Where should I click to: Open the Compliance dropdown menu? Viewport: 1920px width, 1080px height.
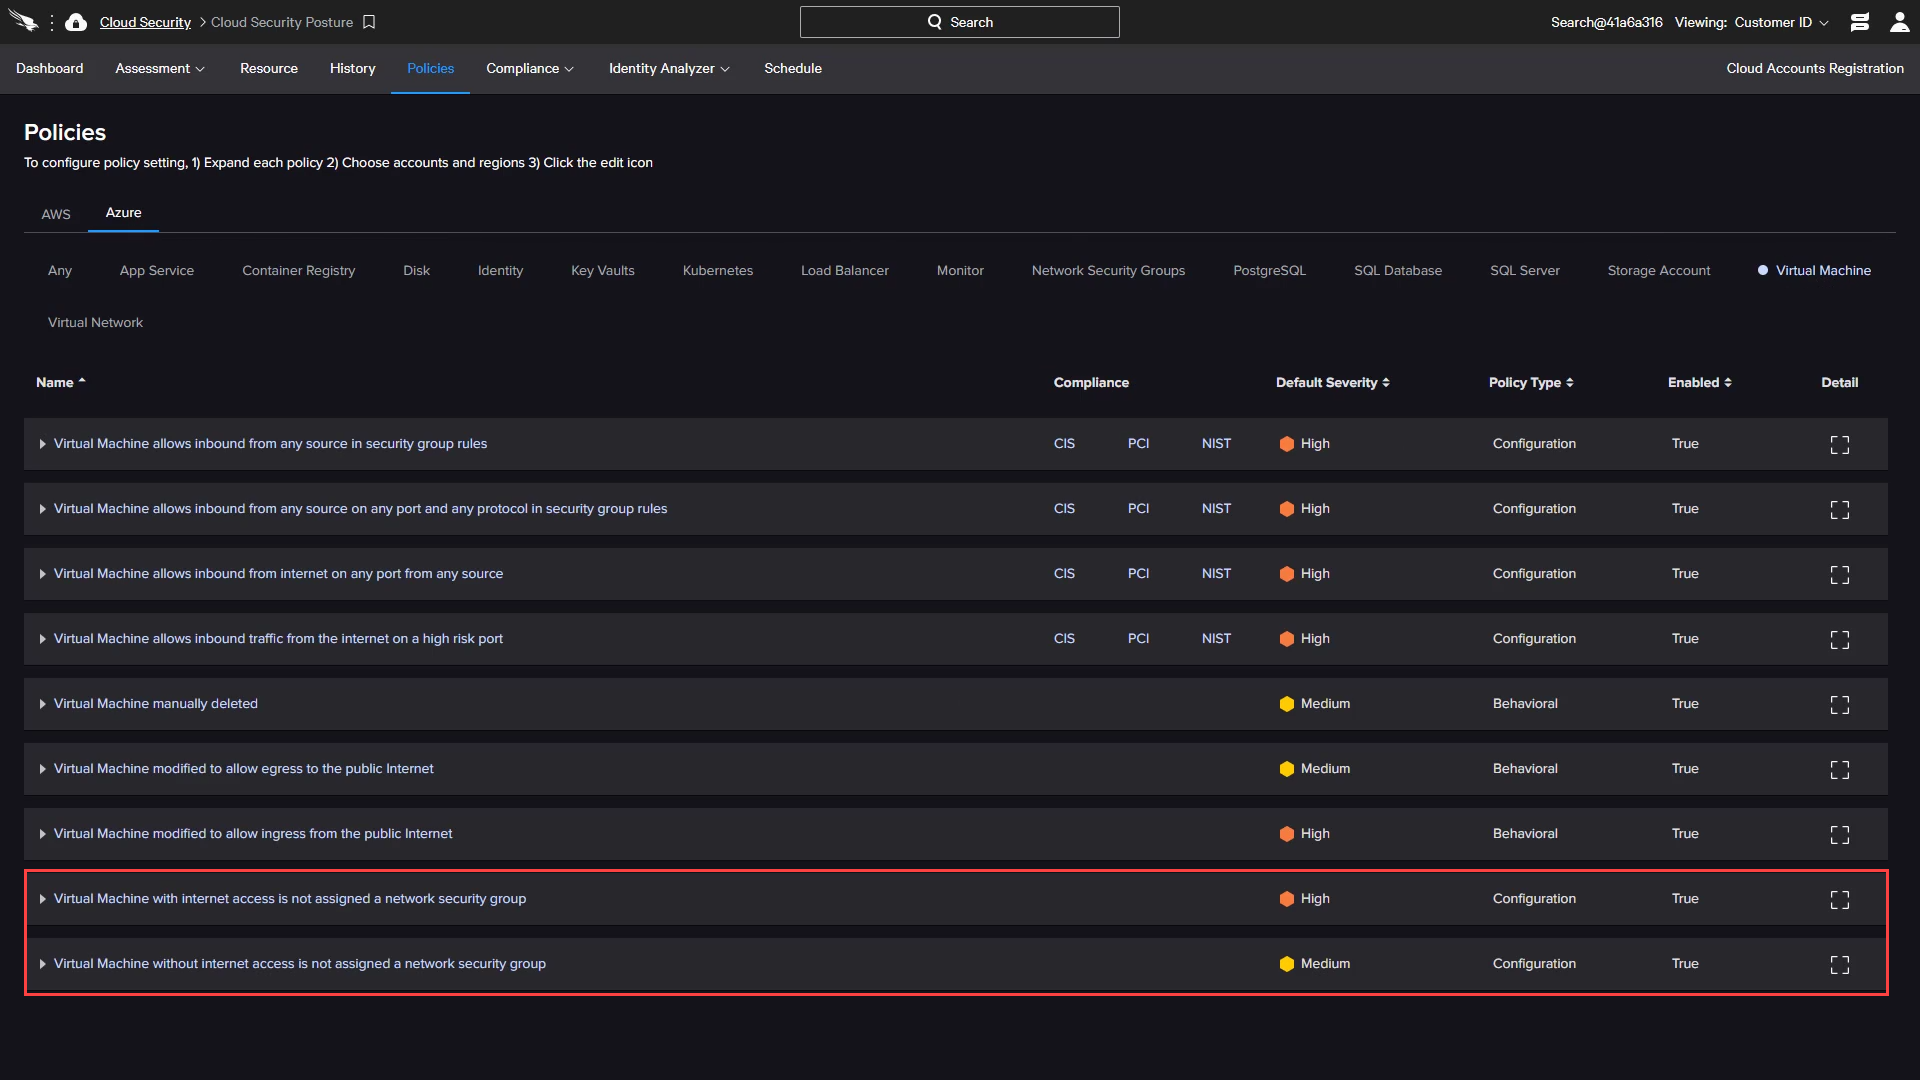[529, 67]
